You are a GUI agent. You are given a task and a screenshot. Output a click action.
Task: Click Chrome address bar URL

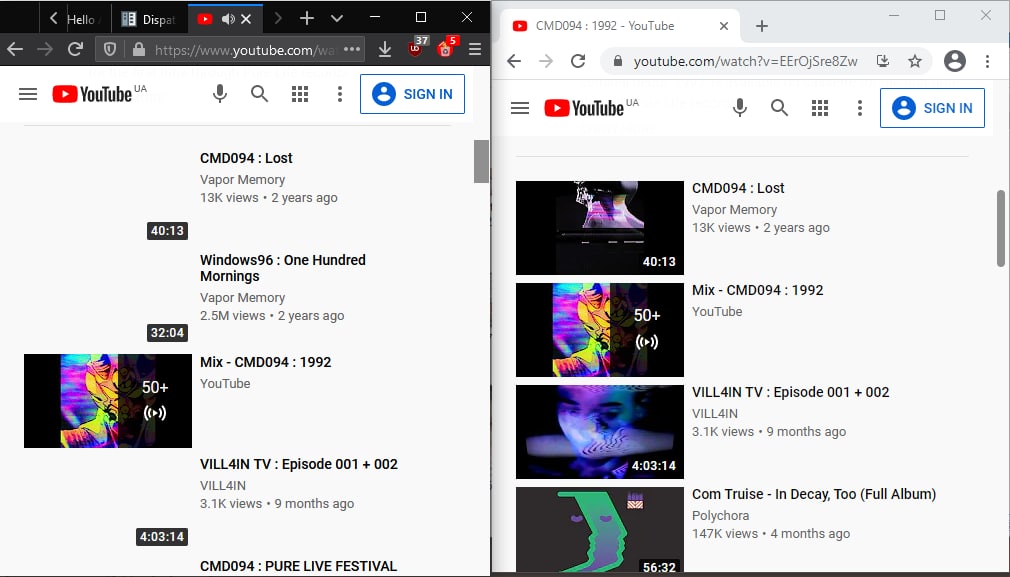click(745, 62)
